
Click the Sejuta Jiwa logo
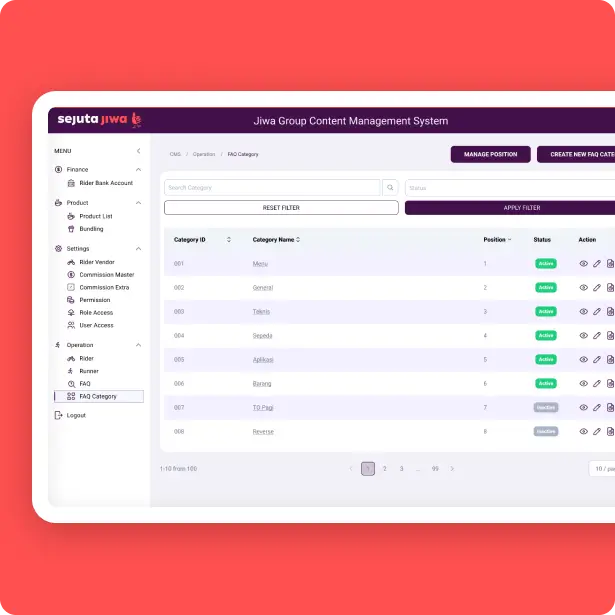[99, 120]
